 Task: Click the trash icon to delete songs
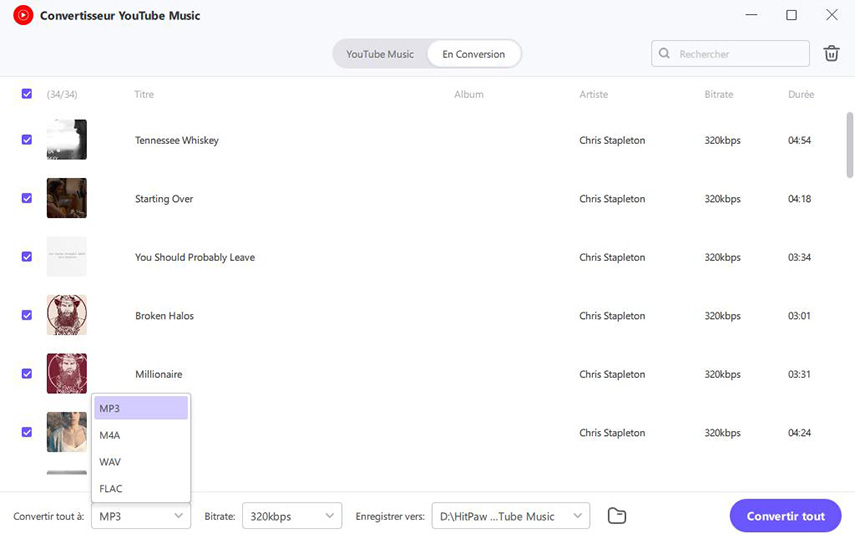tap(831, 54)
